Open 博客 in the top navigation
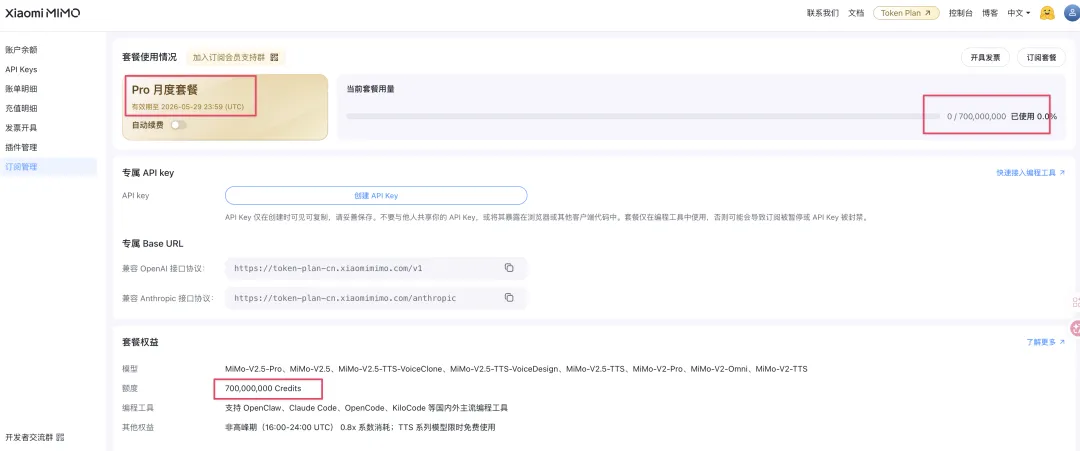1080x451 pixels. coord(990,13)
